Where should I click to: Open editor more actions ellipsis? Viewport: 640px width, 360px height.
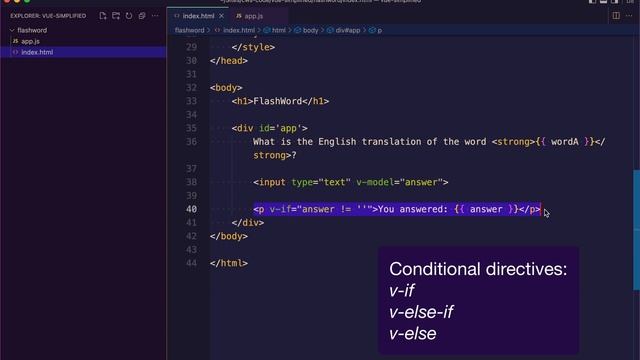tap(629, 16)
